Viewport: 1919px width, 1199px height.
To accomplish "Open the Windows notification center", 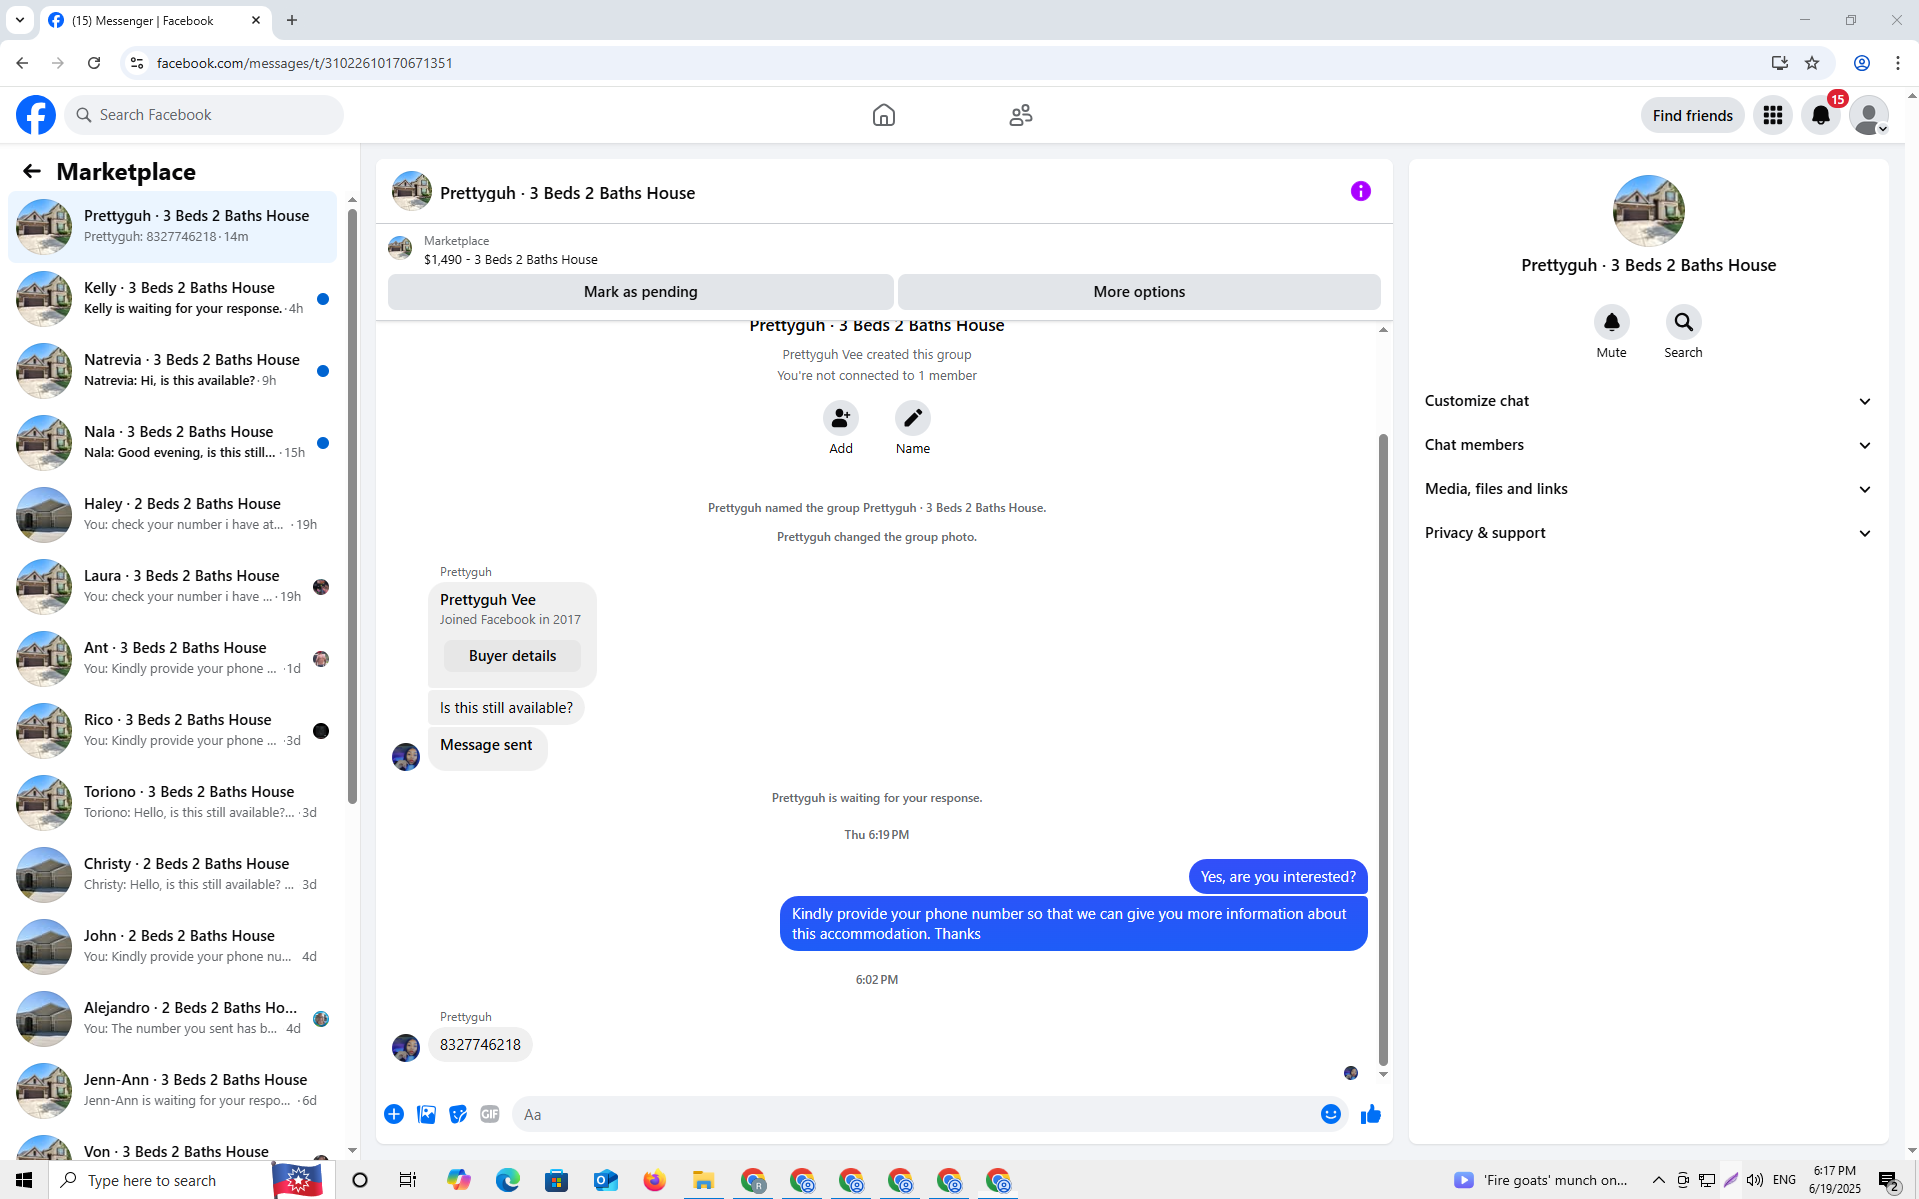I will coord(1888,1180).
